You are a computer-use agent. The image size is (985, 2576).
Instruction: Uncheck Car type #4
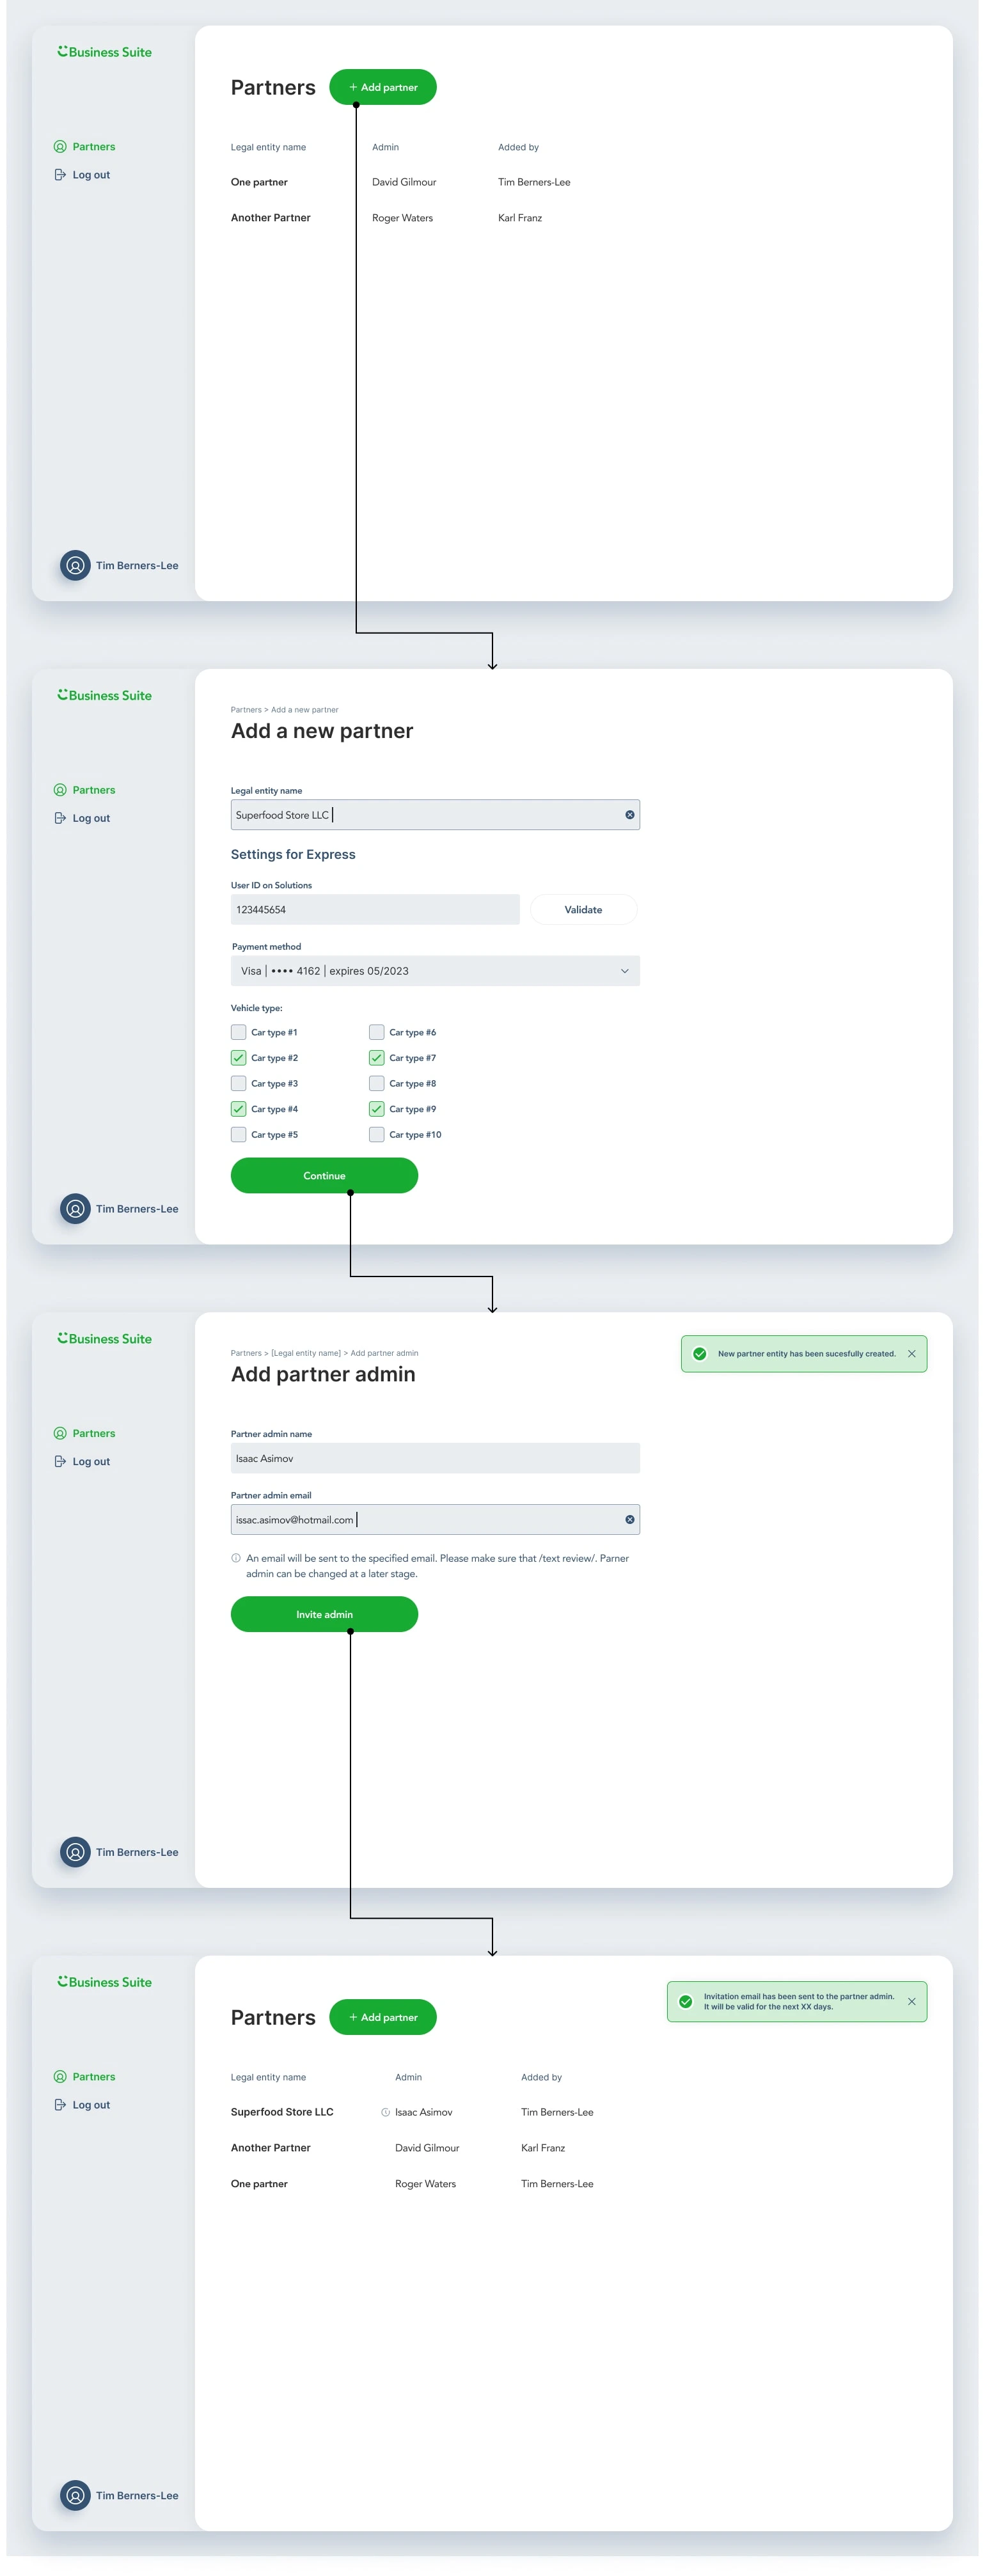[238, 1109]
